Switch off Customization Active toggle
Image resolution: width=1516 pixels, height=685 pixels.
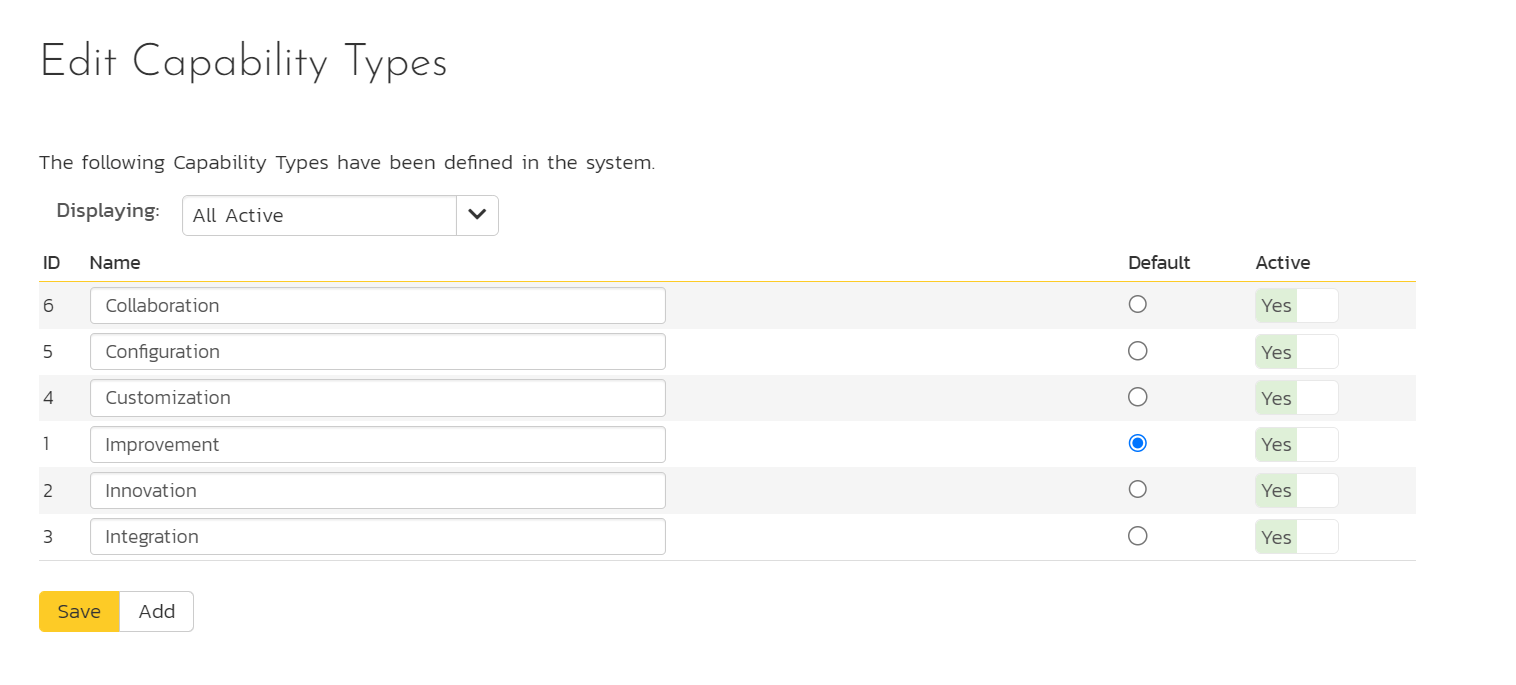tap(1296, 398)
